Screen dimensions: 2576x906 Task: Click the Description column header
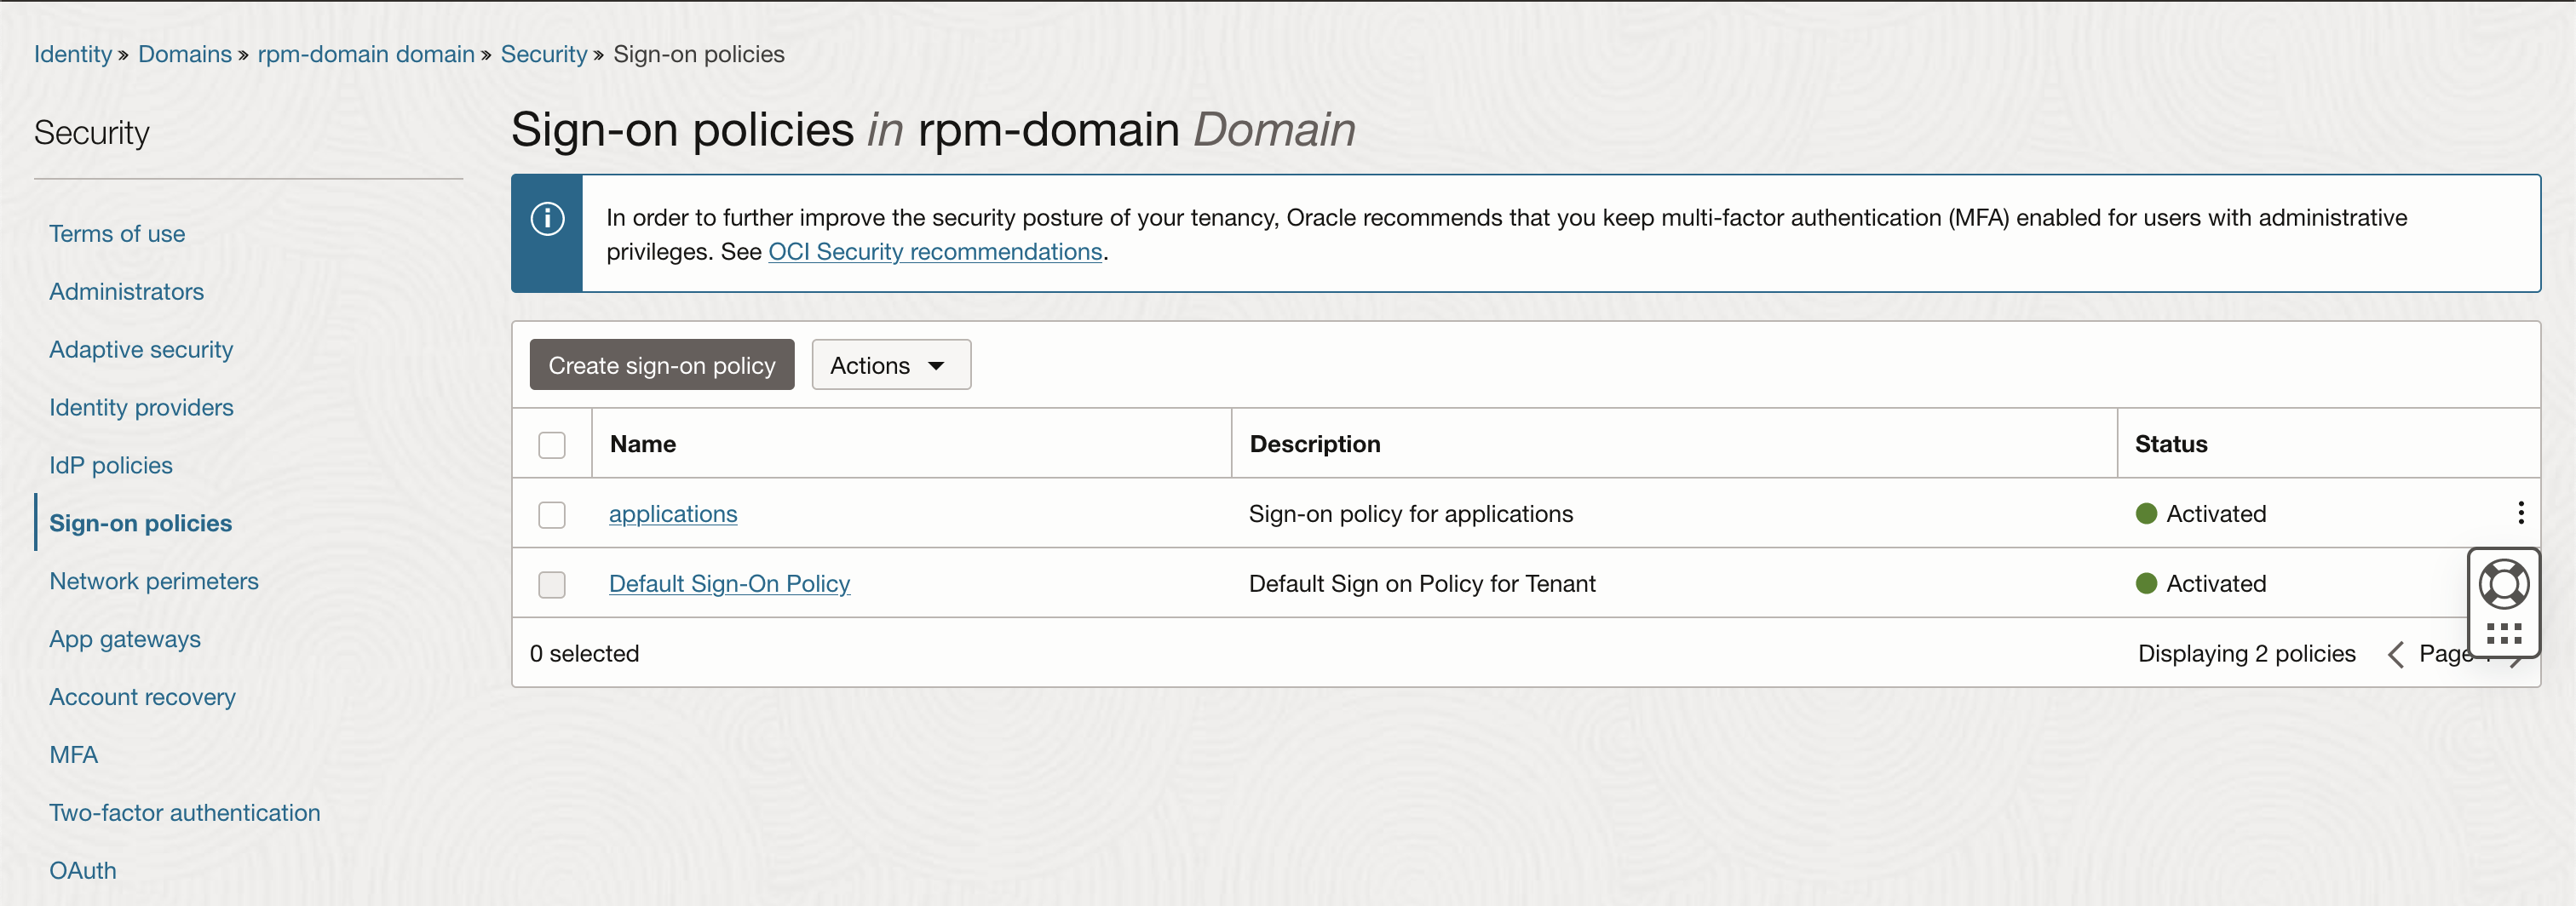(x=1315, y=444)
